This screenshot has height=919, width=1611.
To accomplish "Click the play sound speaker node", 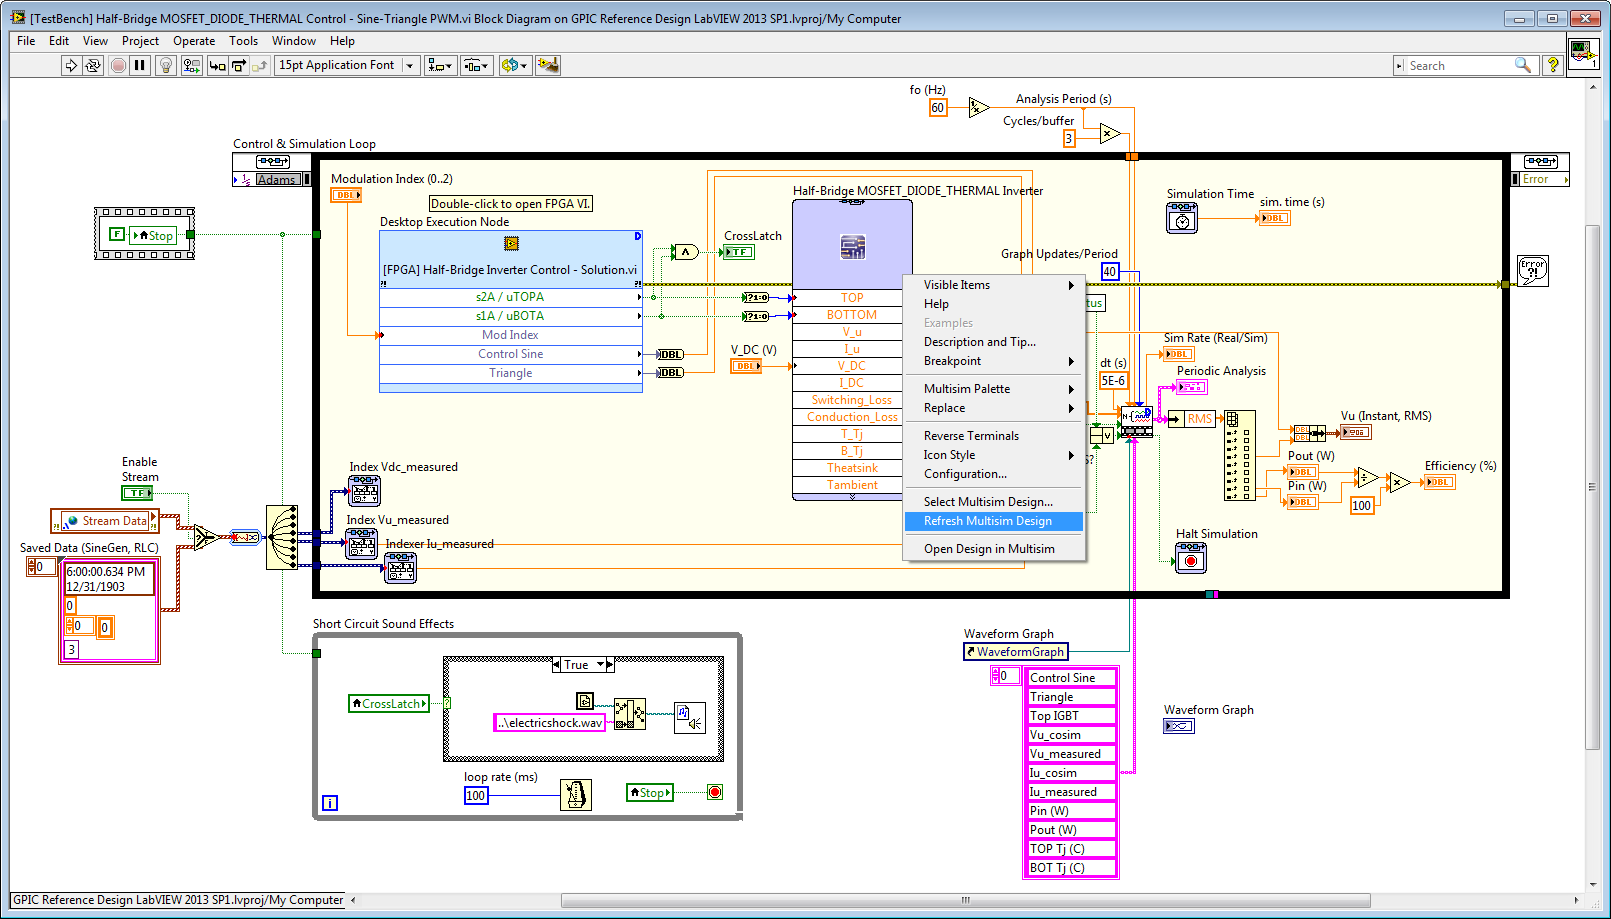I will 690,717.
